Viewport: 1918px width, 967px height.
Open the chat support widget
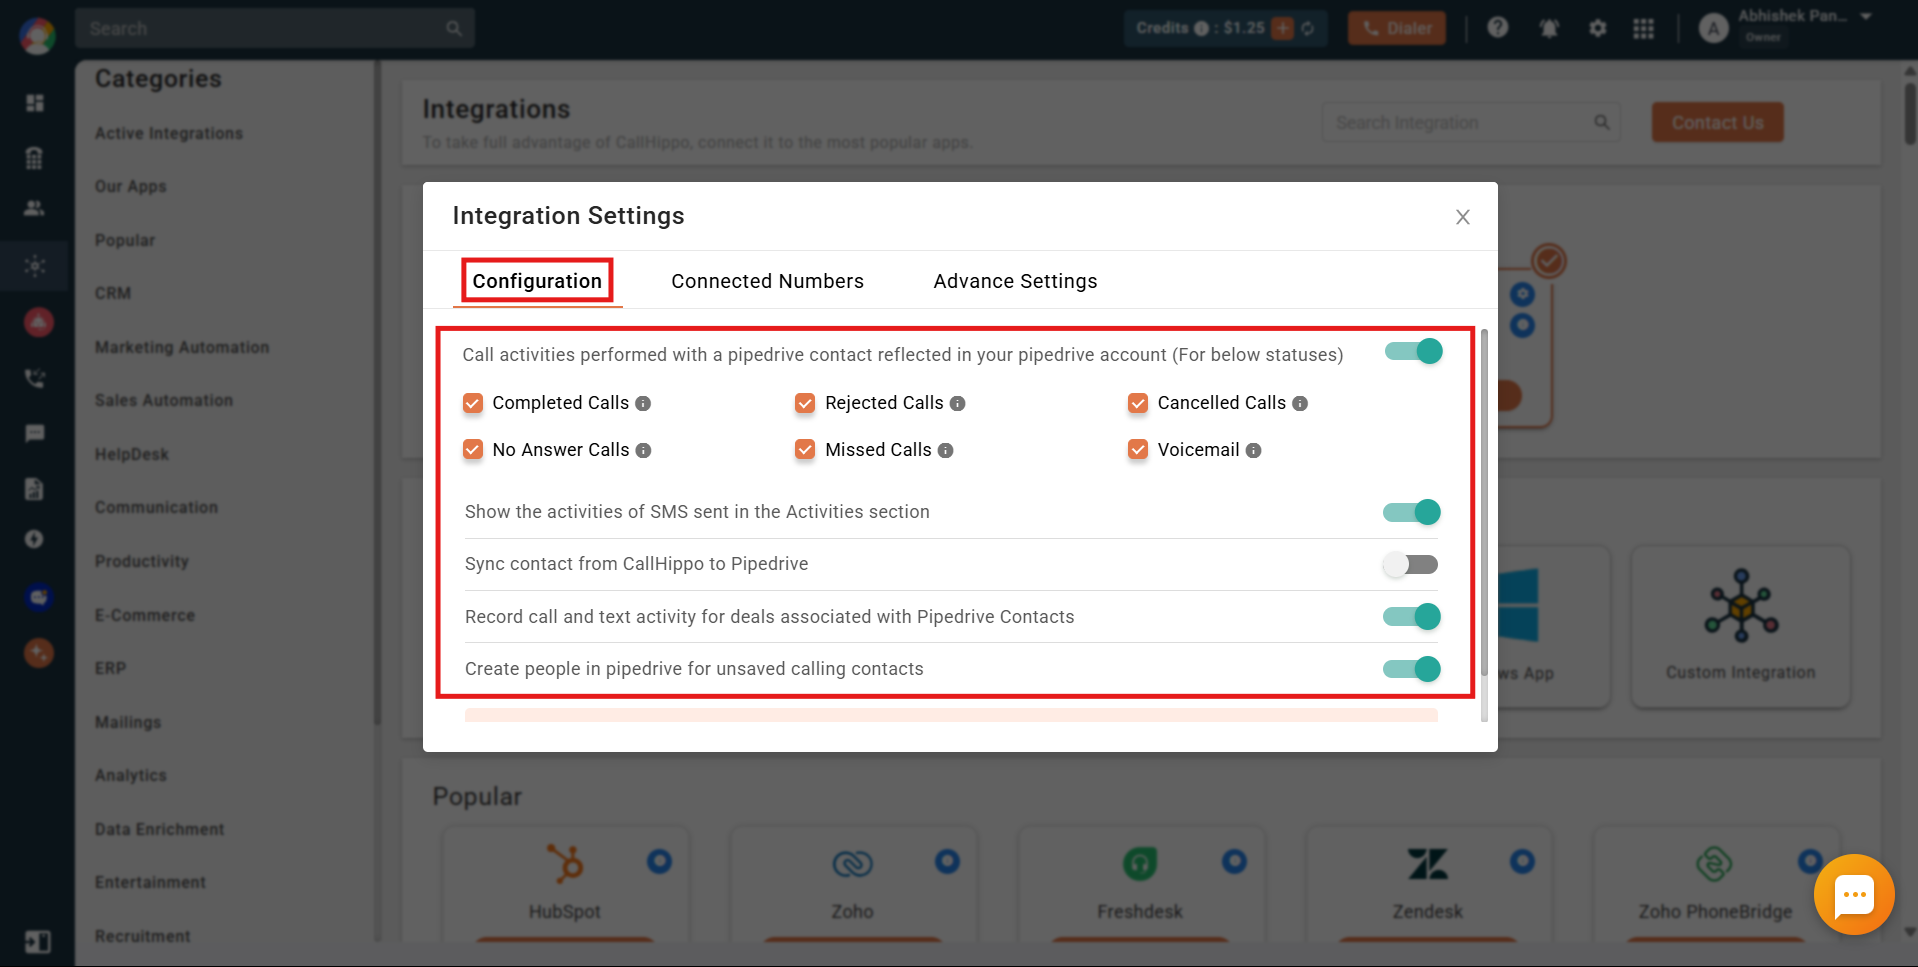point(1854,894)
